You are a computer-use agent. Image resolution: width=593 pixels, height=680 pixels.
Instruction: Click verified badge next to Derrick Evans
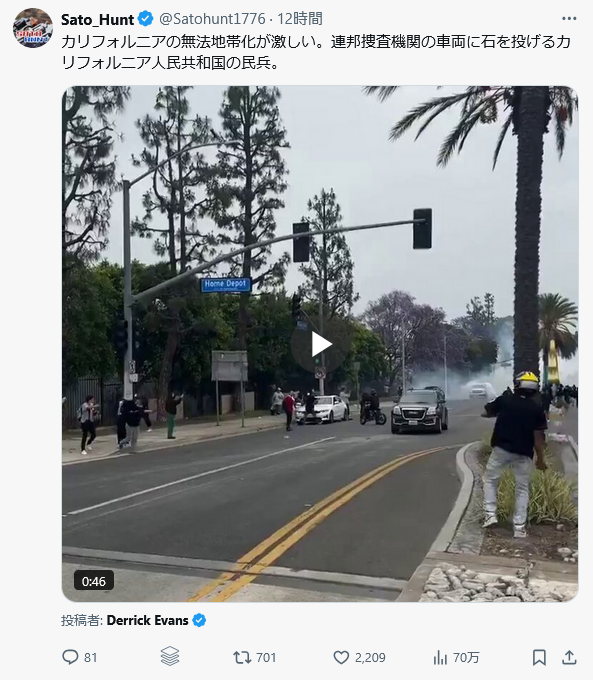(x=199, y=621)
